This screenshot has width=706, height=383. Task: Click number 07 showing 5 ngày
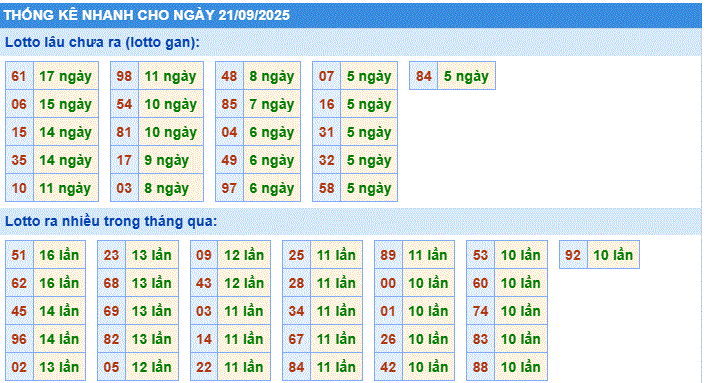[326, 76]
